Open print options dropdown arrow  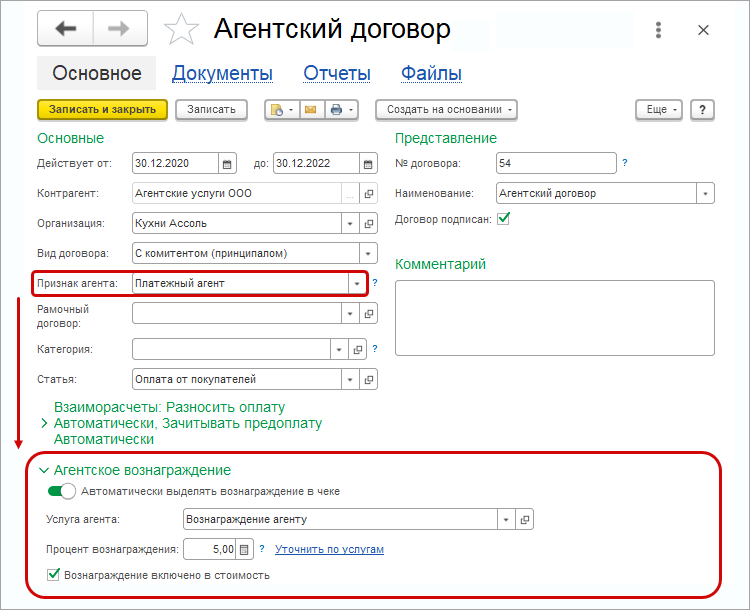351,110
